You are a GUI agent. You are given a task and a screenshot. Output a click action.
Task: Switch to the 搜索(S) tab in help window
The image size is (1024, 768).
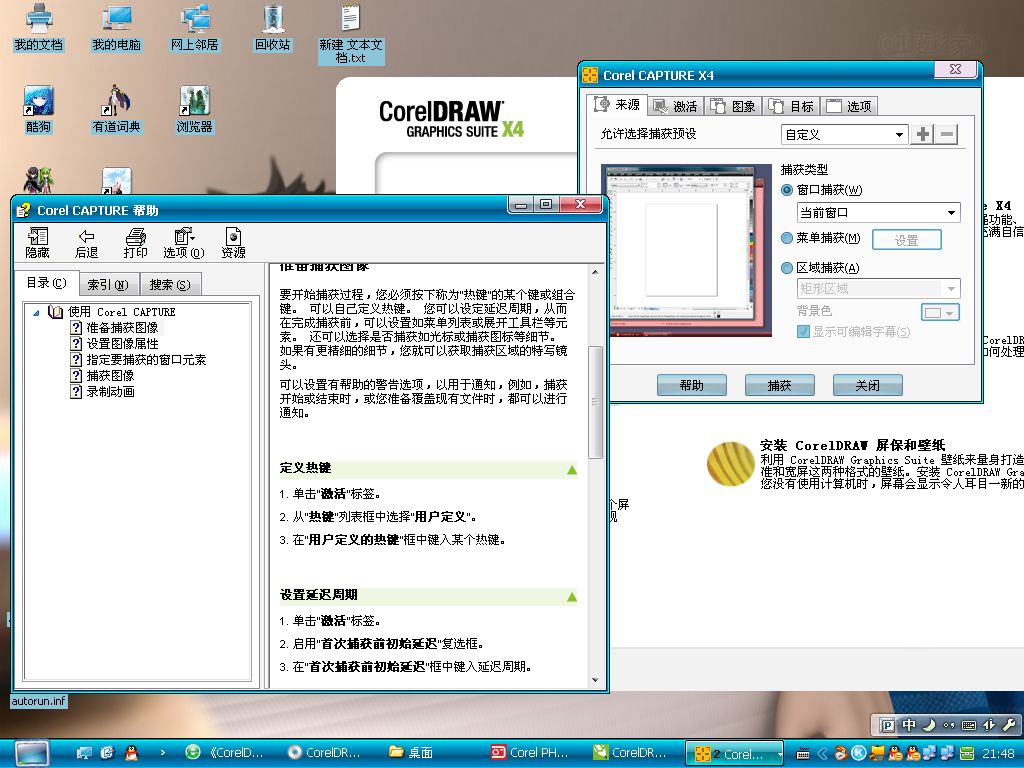[x=170, y=285]
